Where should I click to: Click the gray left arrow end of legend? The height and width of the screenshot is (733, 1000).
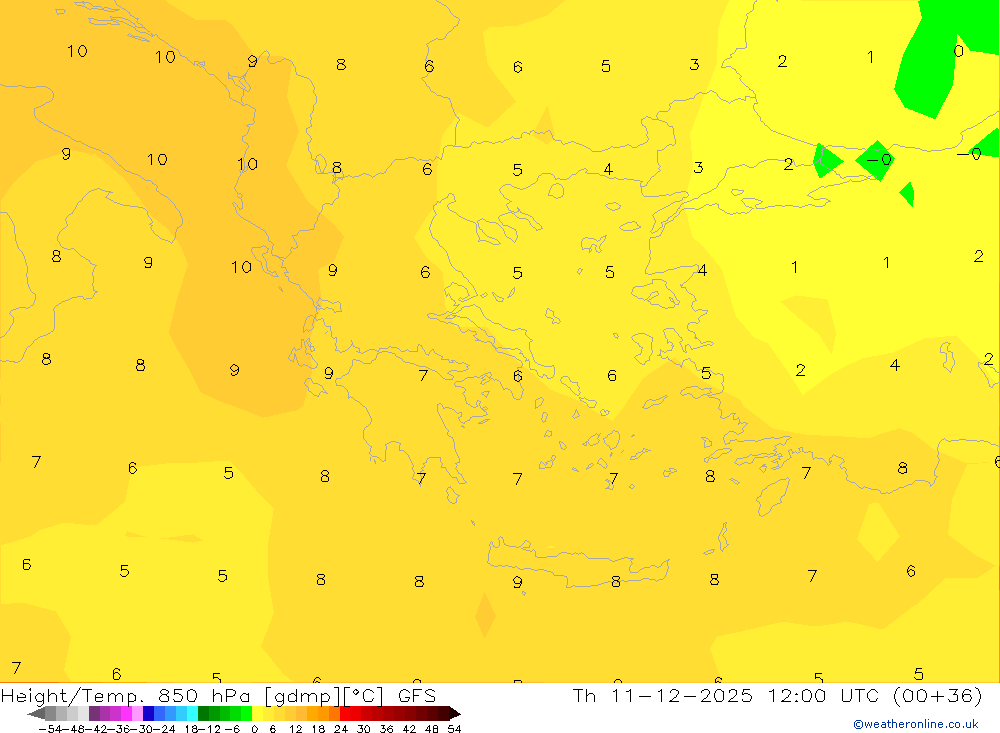36,713
